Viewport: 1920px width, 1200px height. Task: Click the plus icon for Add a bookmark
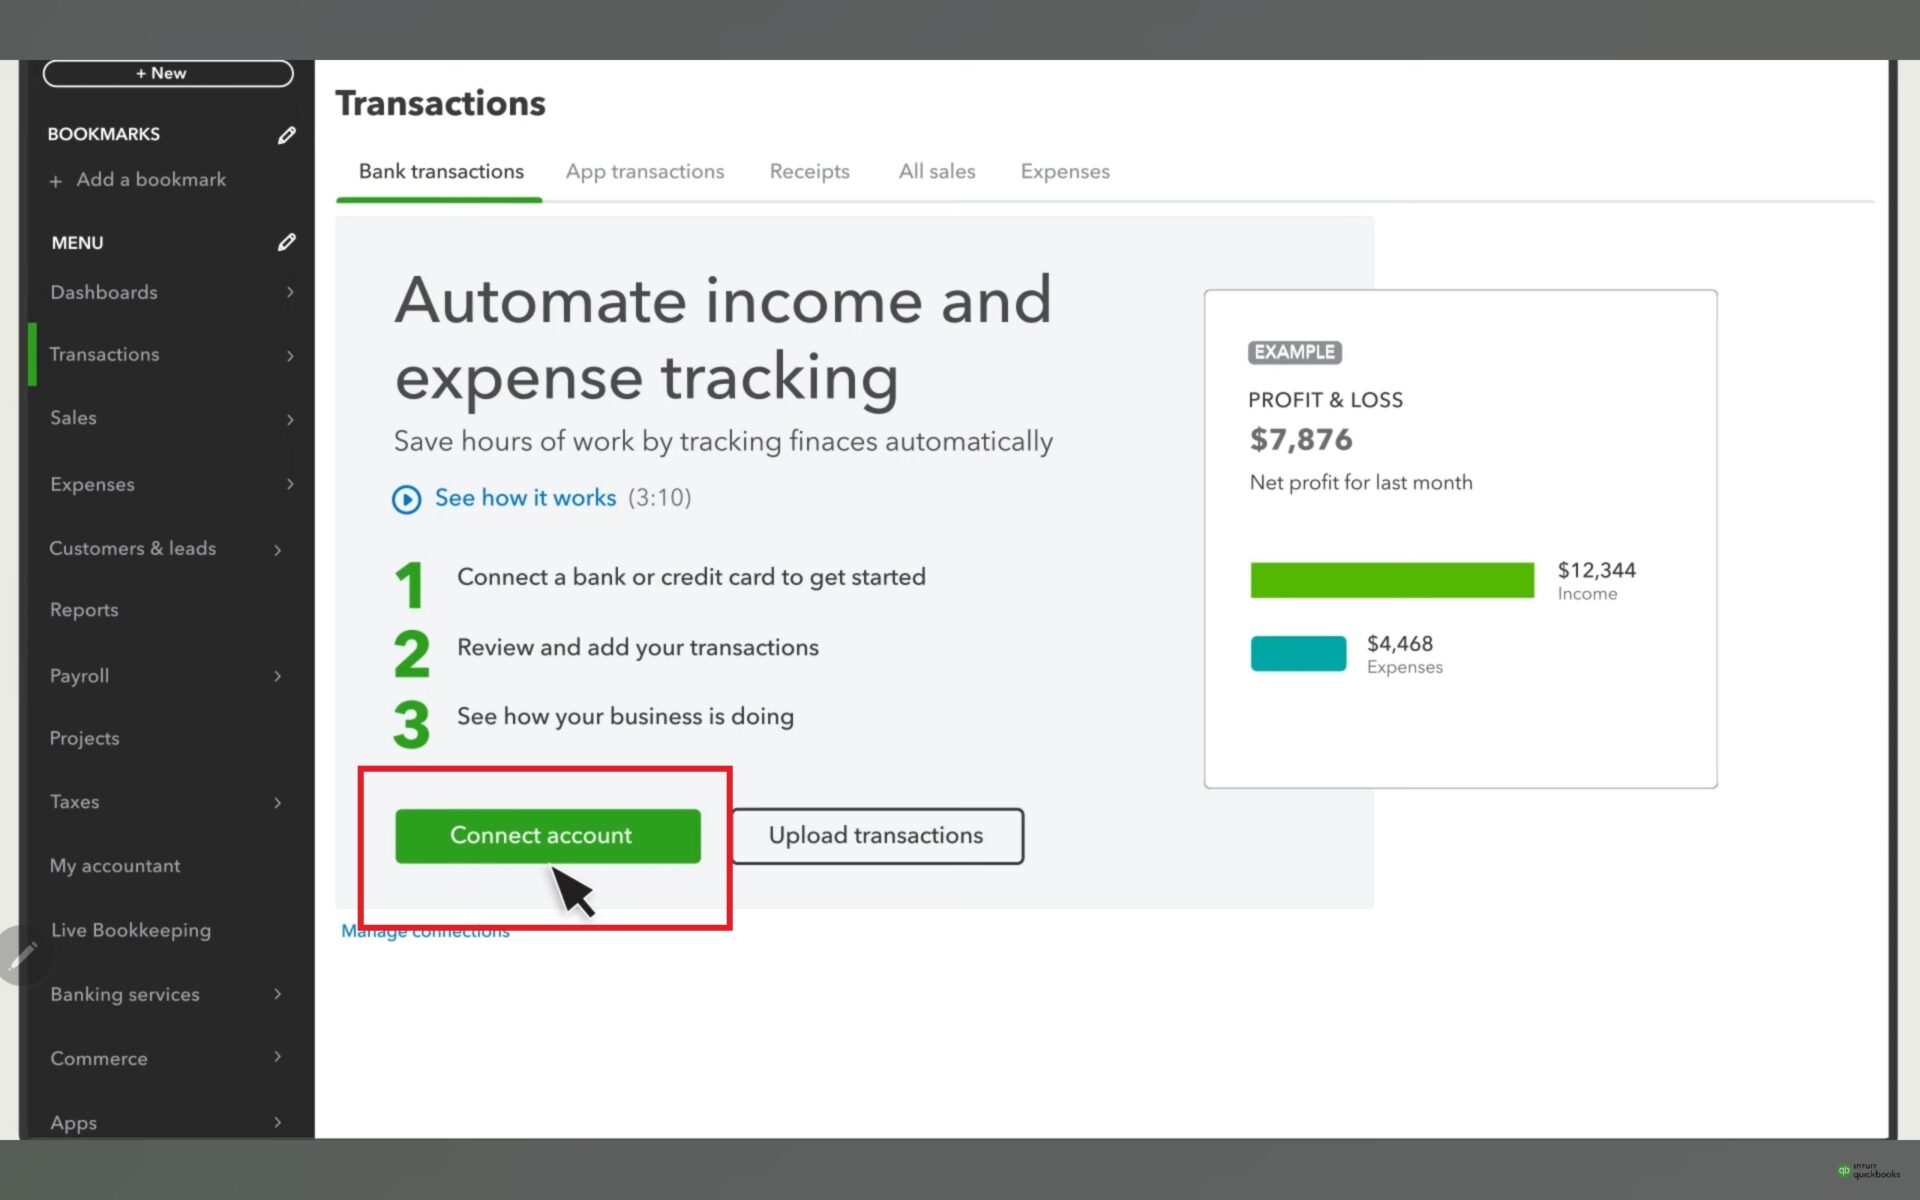coord(56,181)
